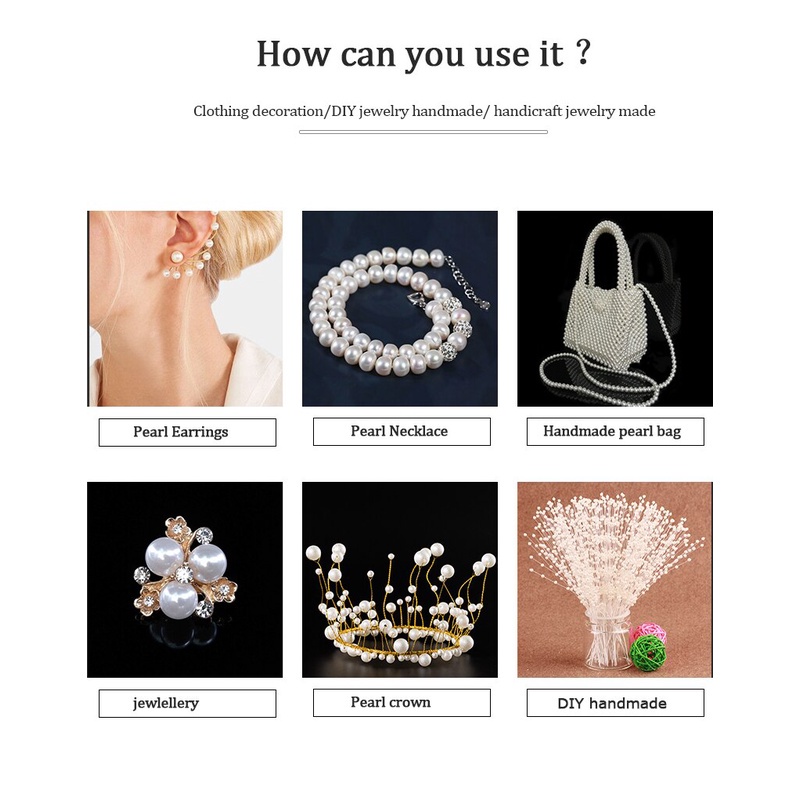The image size is (800, 800).
Task: Click the green wicker ball in bouquet photo
Action: [648, 654]
